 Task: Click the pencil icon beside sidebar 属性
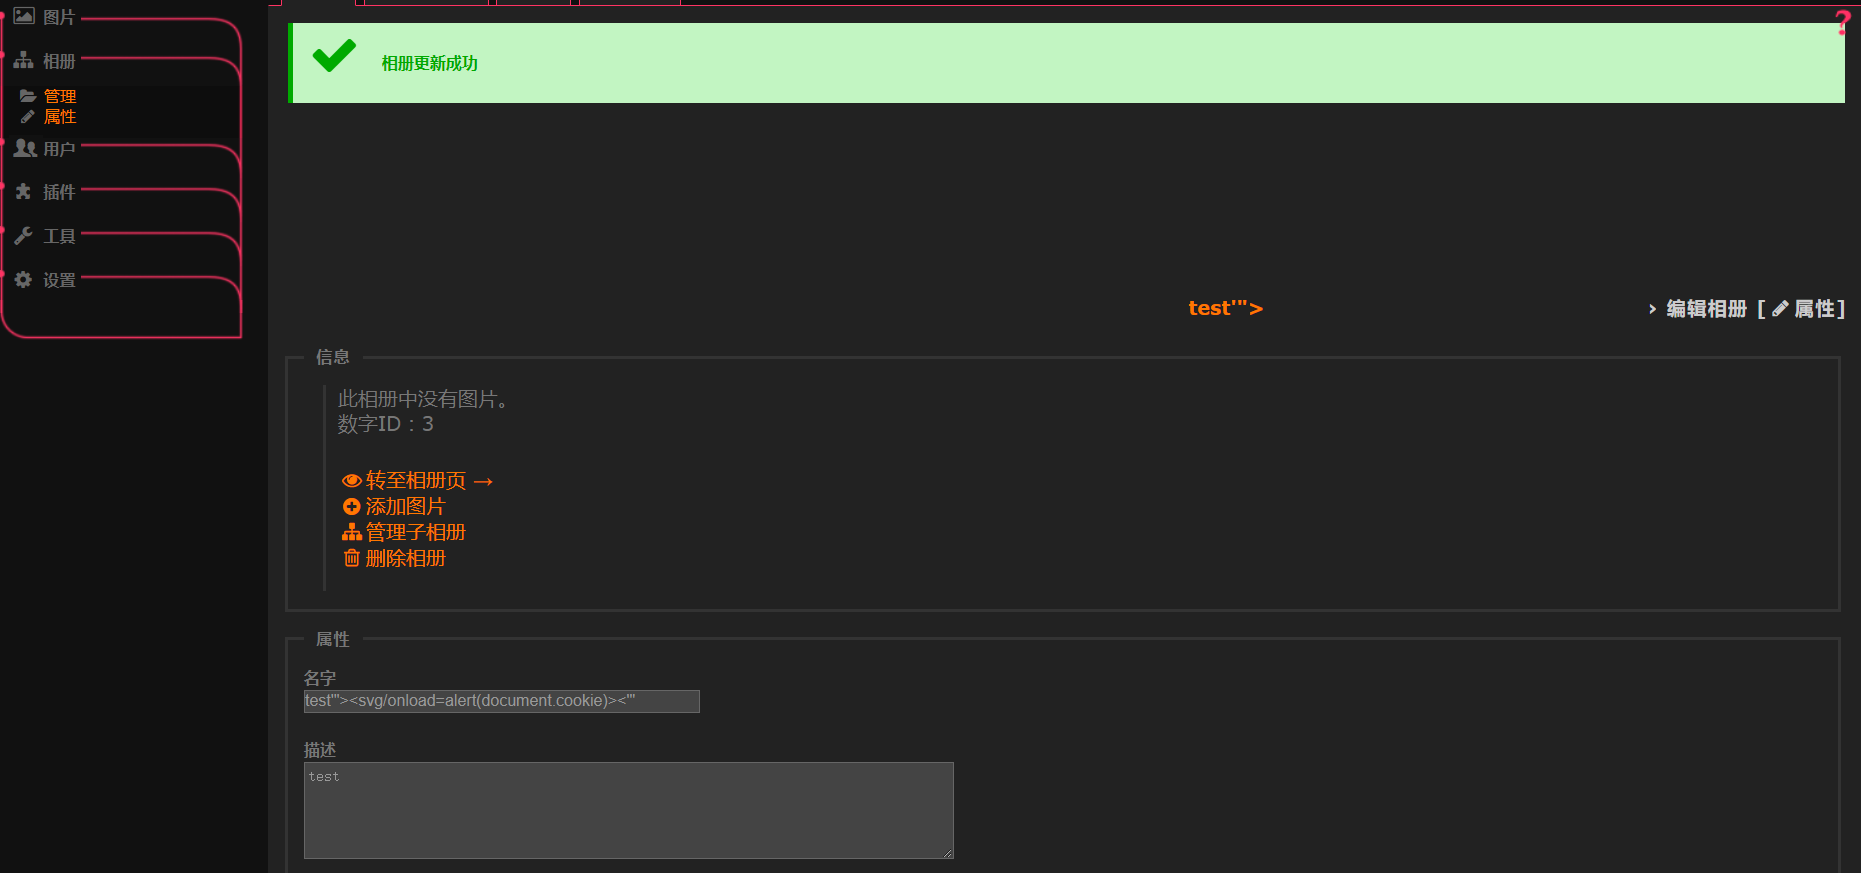tap(28, 116)
